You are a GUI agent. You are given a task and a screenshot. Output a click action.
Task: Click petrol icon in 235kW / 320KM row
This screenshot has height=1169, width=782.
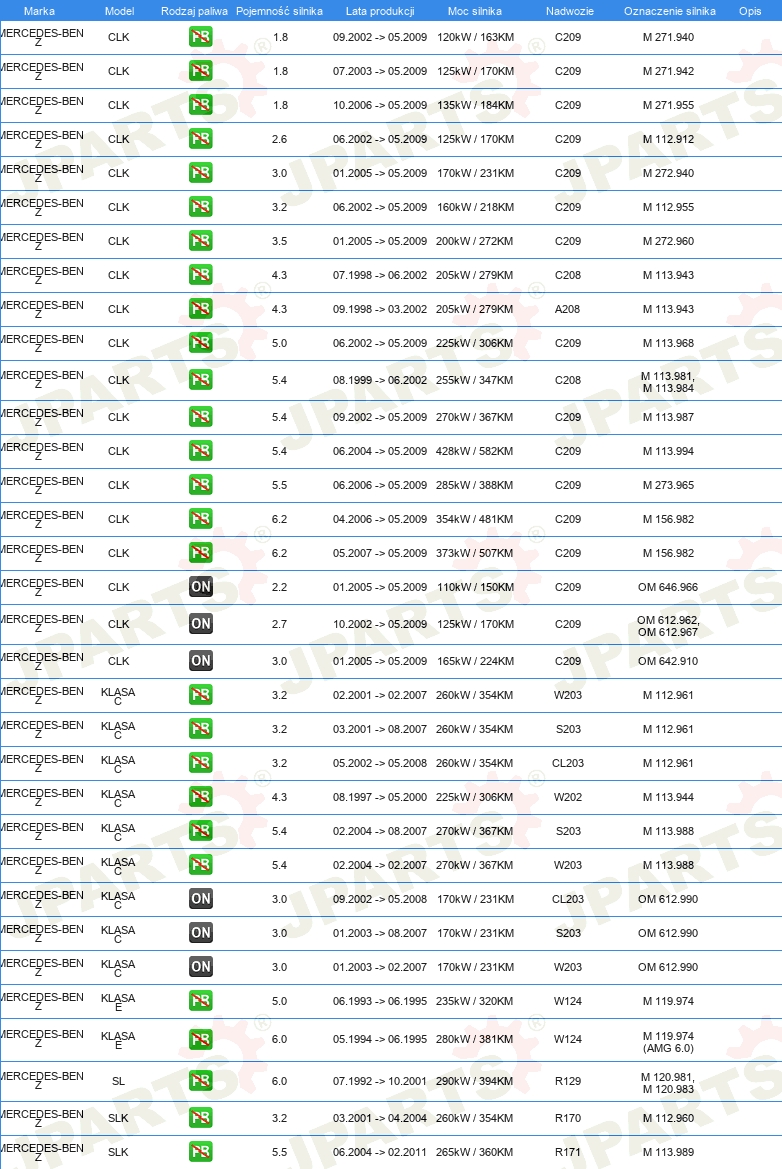coord(201,1001)
